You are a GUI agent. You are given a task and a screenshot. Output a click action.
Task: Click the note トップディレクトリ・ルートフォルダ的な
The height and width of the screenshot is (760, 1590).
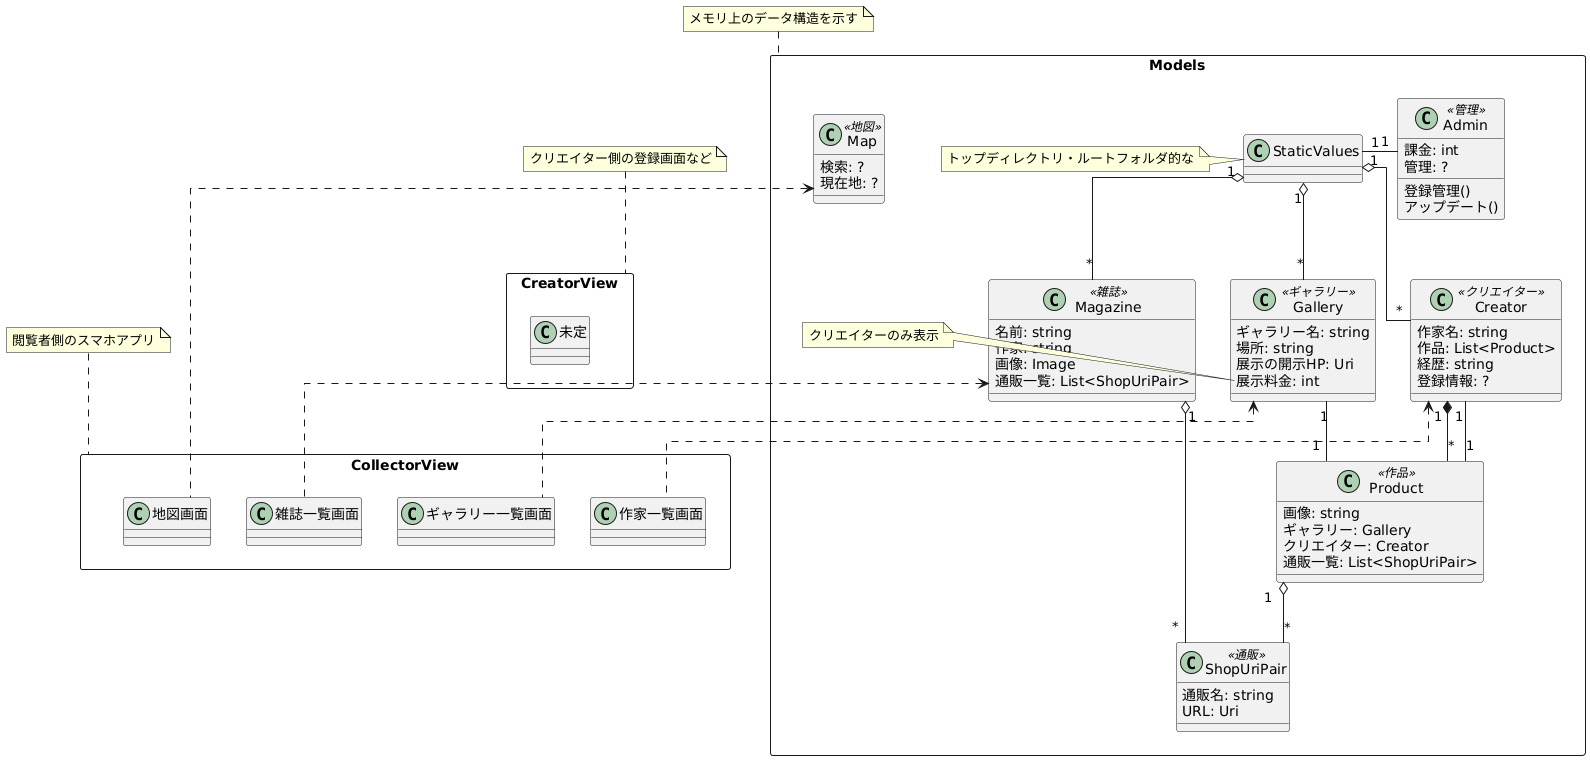(x=1075, y=158)
